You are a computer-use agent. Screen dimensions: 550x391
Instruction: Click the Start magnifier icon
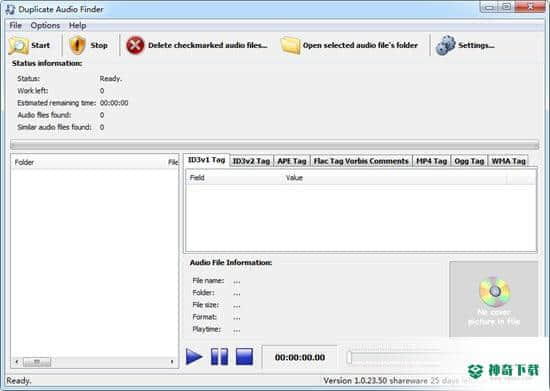(18, 46)
